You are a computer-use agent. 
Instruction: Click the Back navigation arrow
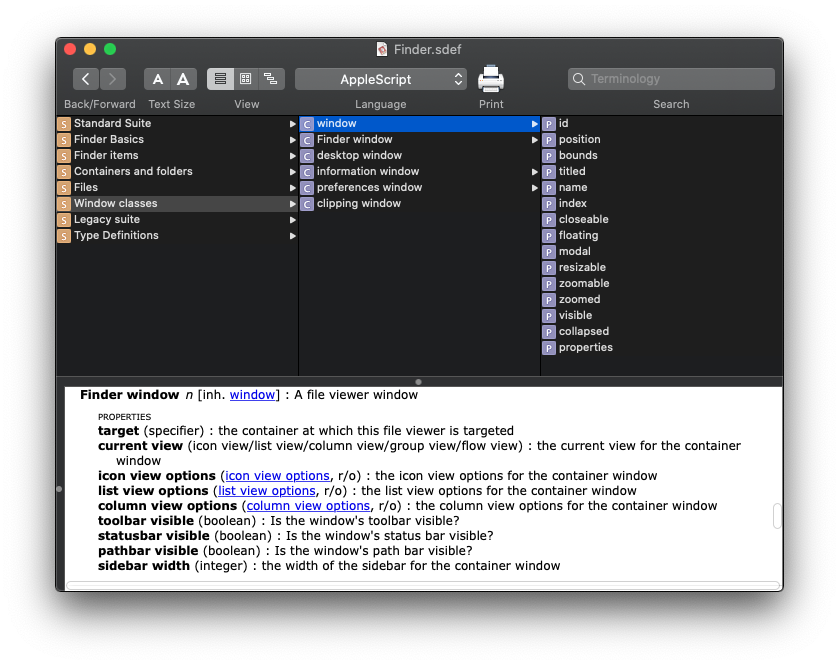point(86,79)
